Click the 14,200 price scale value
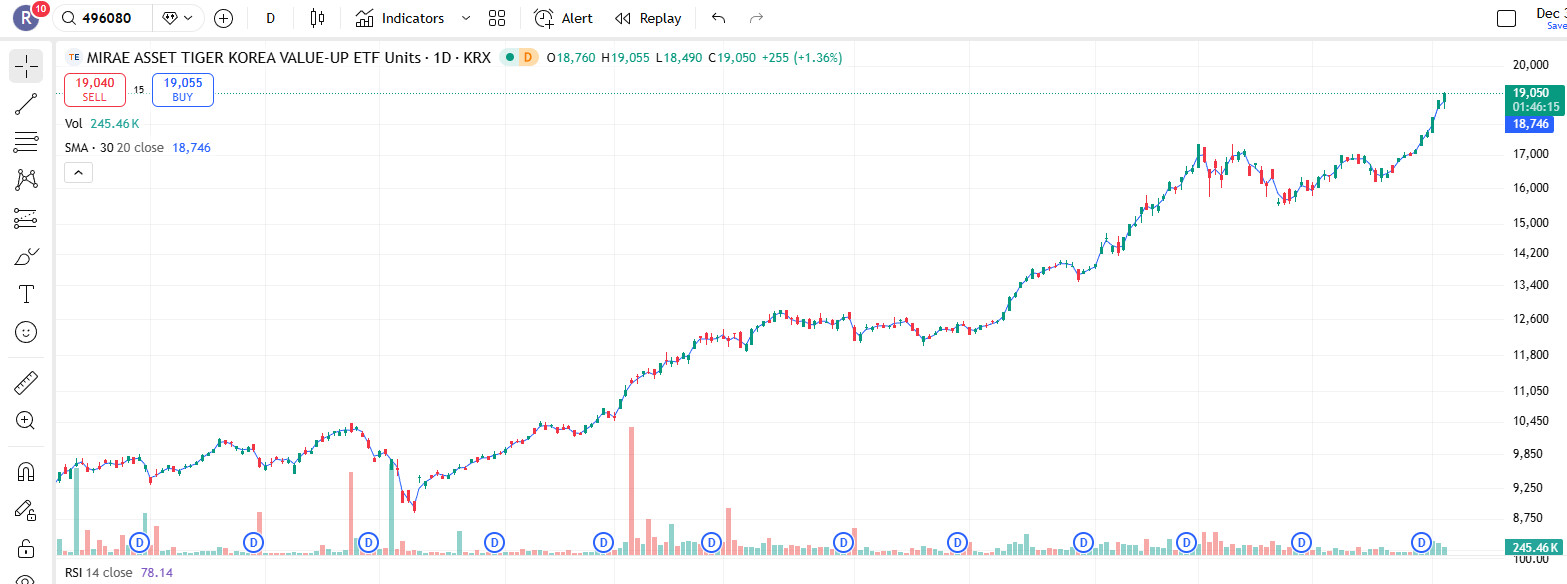 click(x=1532, y=254)
